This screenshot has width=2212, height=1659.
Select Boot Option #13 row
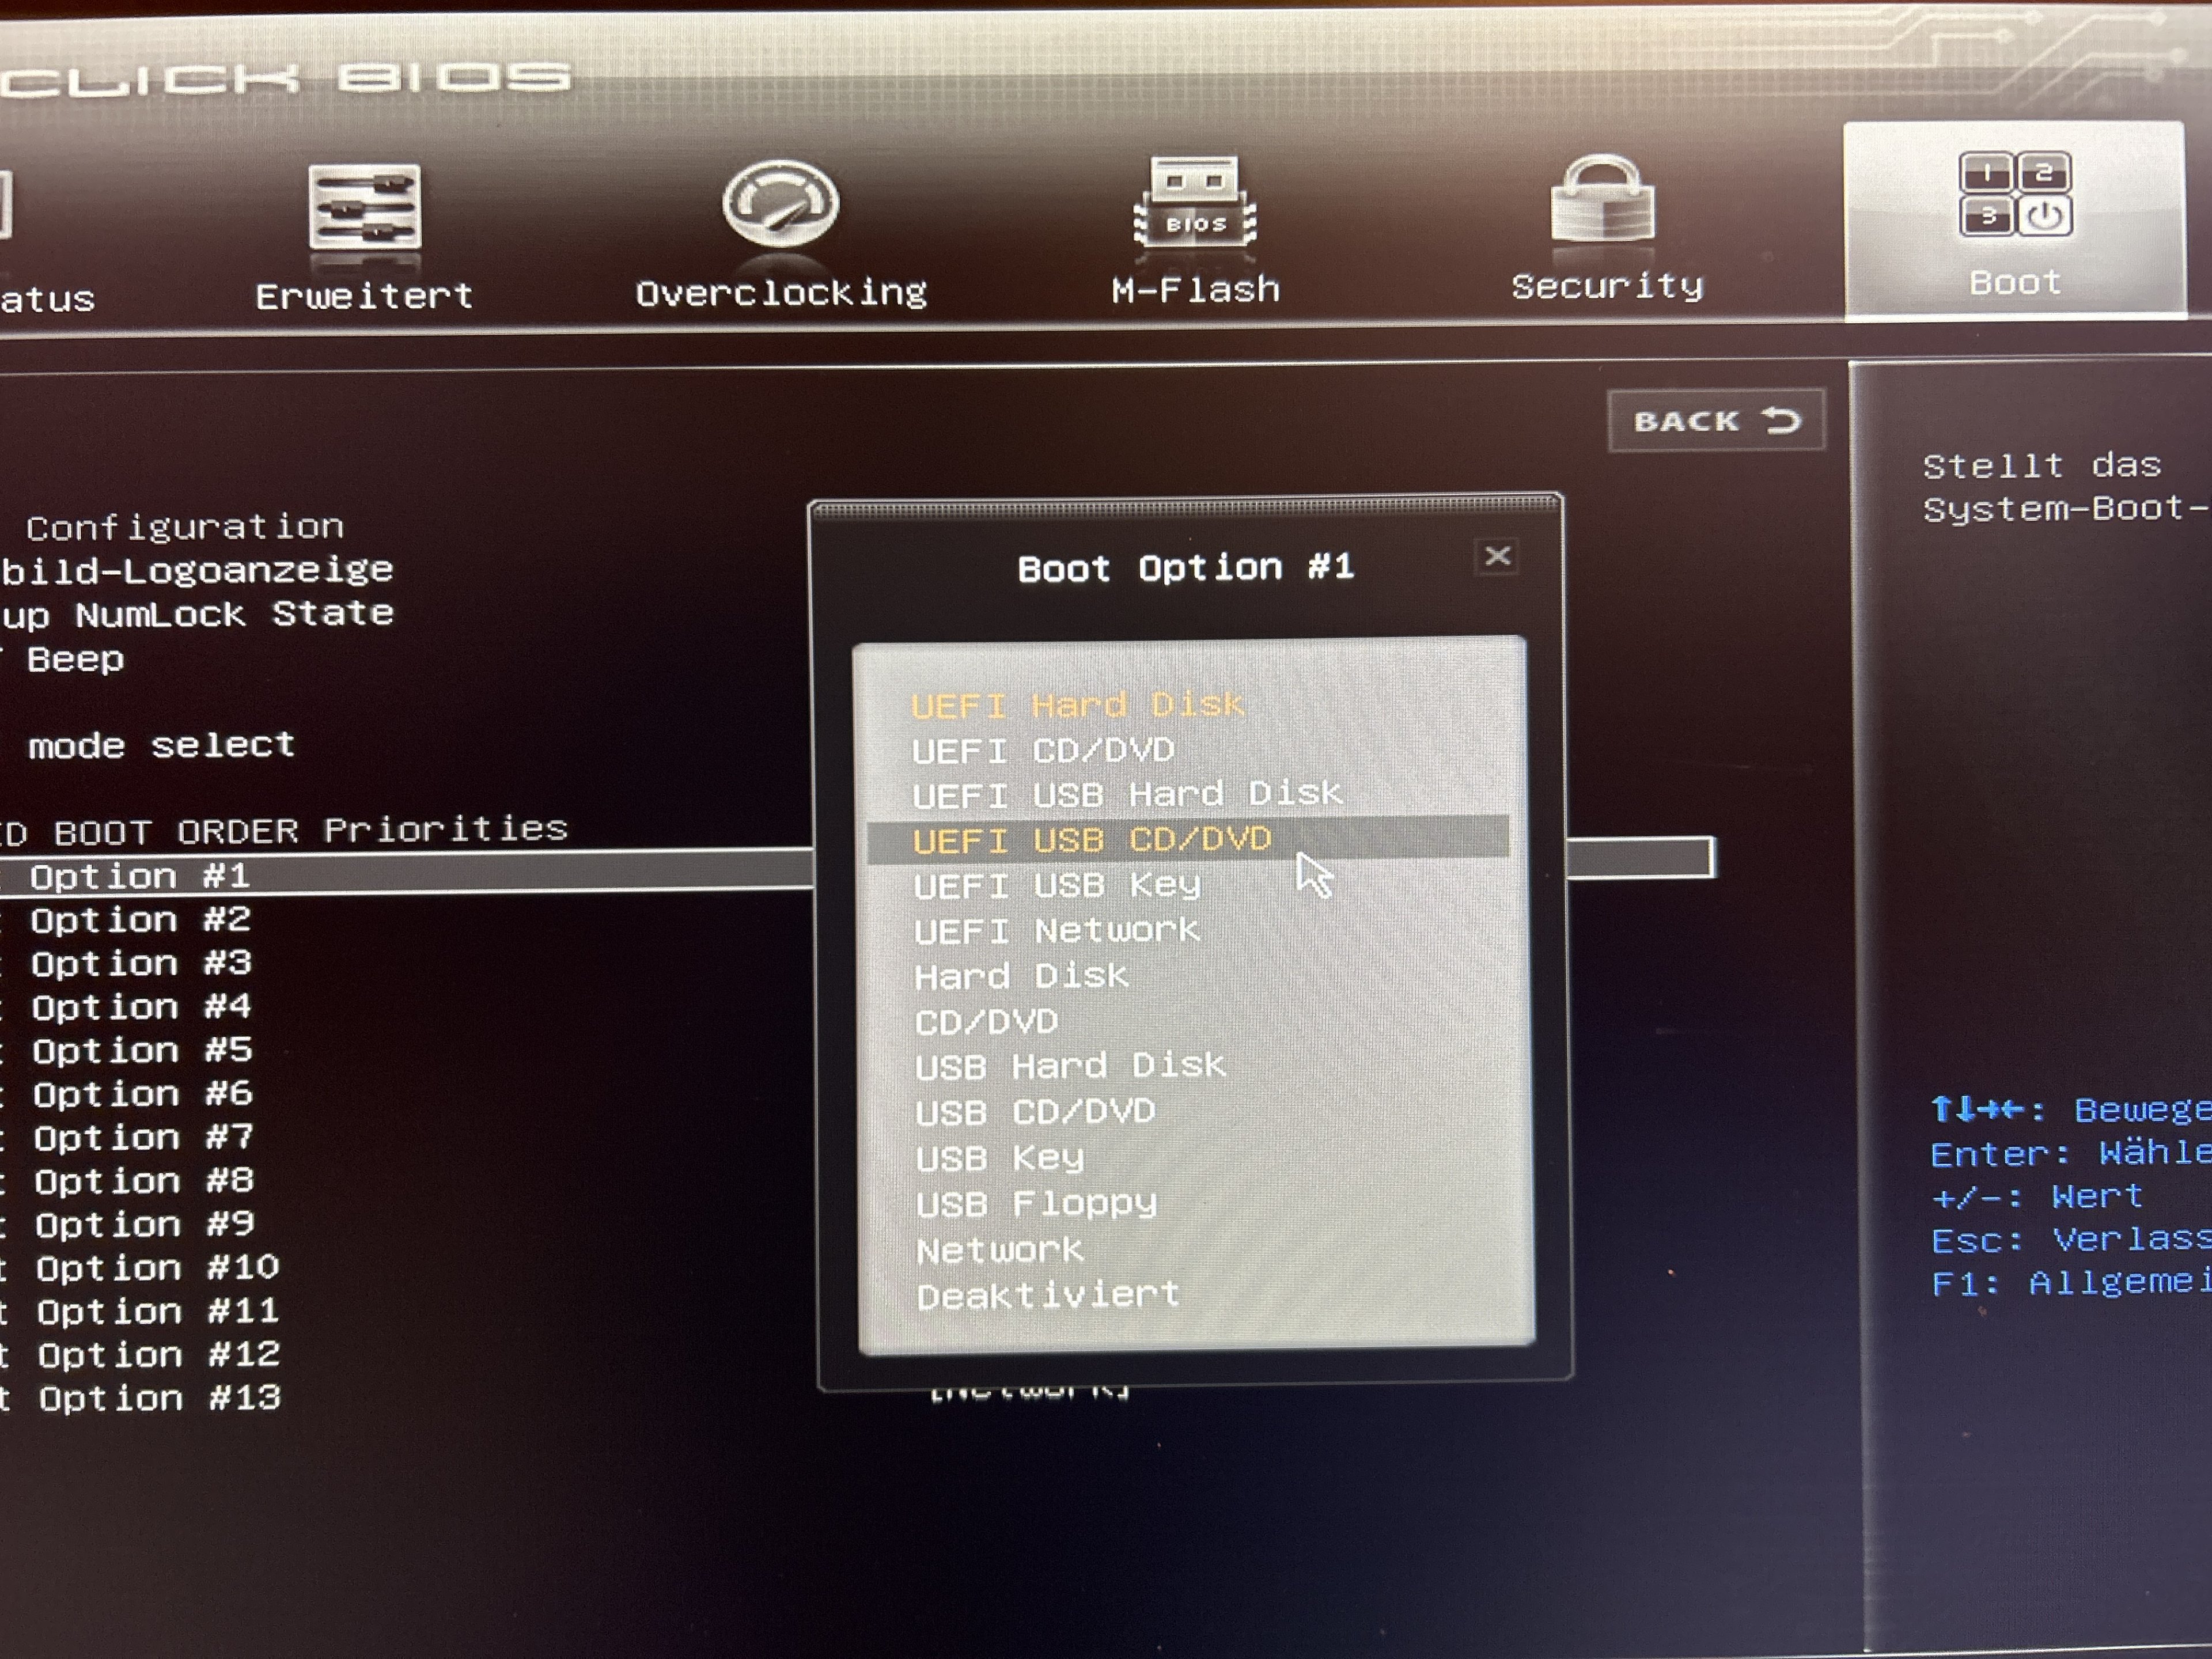[x=158, y=1398]
